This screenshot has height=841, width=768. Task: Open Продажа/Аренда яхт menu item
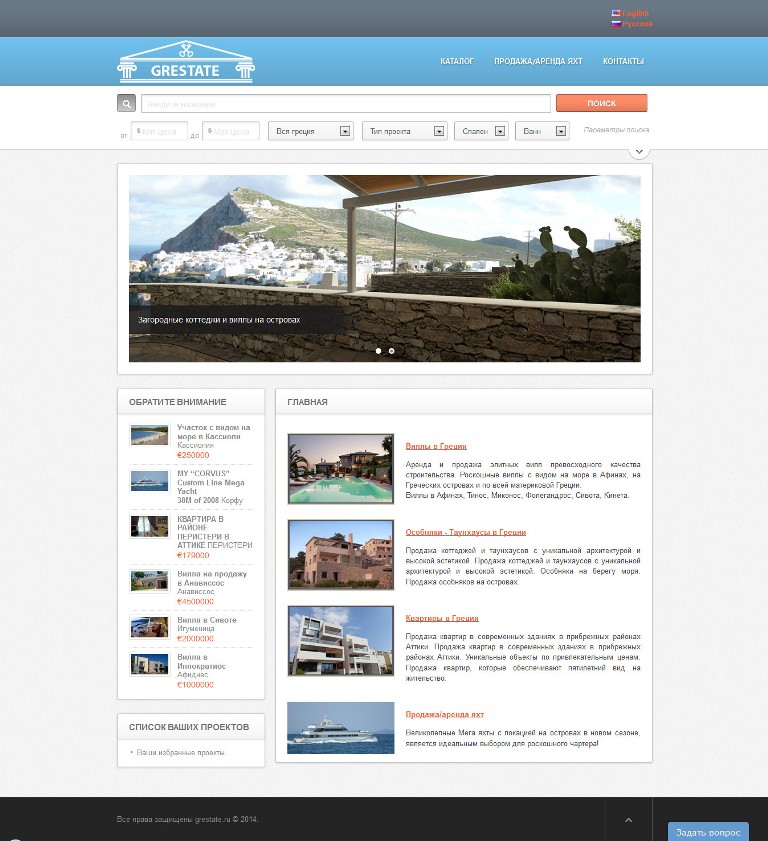coord(538,61)
